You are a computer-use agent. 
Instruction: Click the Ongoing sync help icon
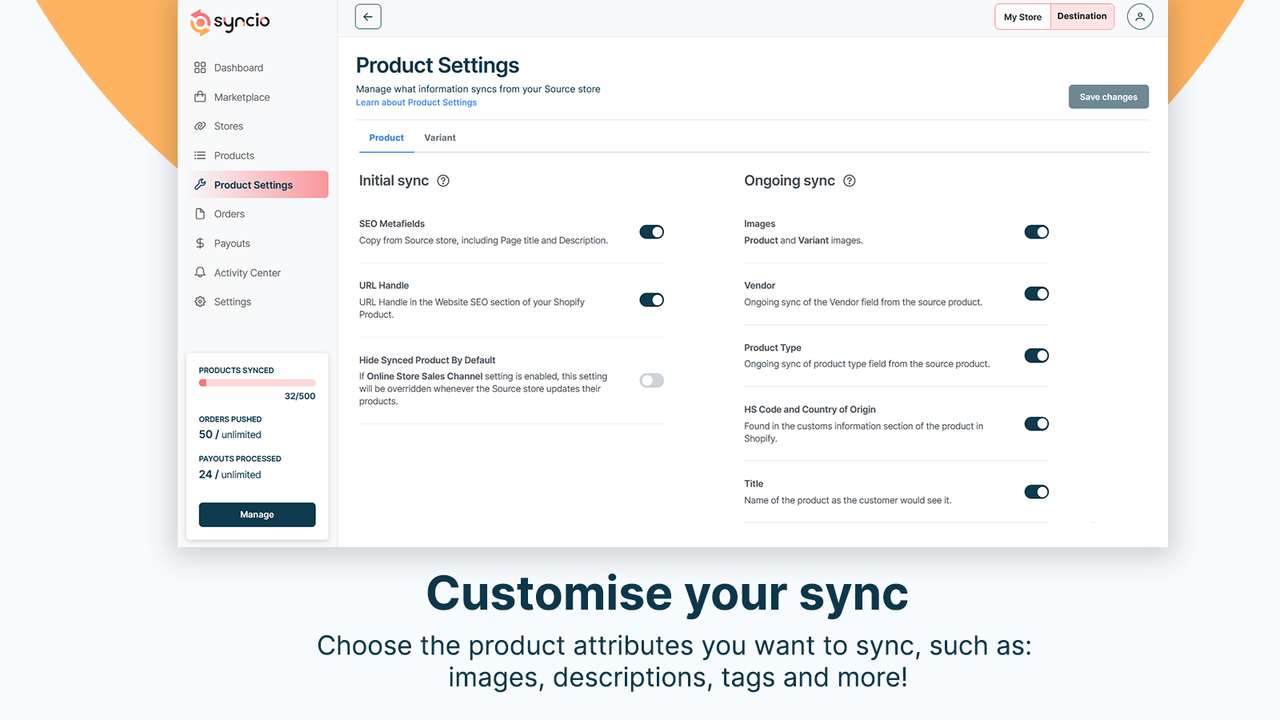point(850,181)
